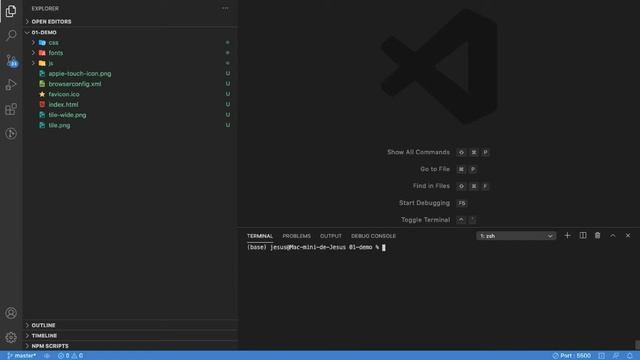This screenshot has width=640, height=360.
Task: Create a new terminal with plus icon
Action: 567,236
